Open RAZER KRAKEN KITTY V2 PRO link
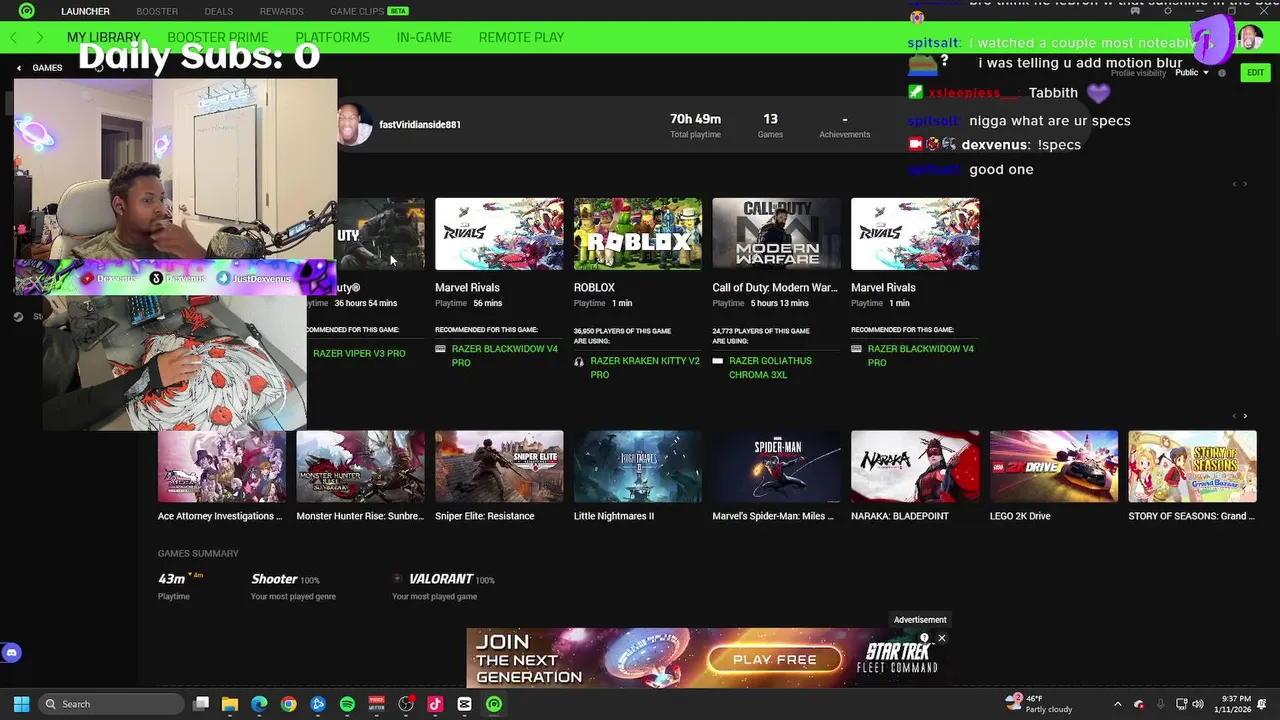 [644, 367]
